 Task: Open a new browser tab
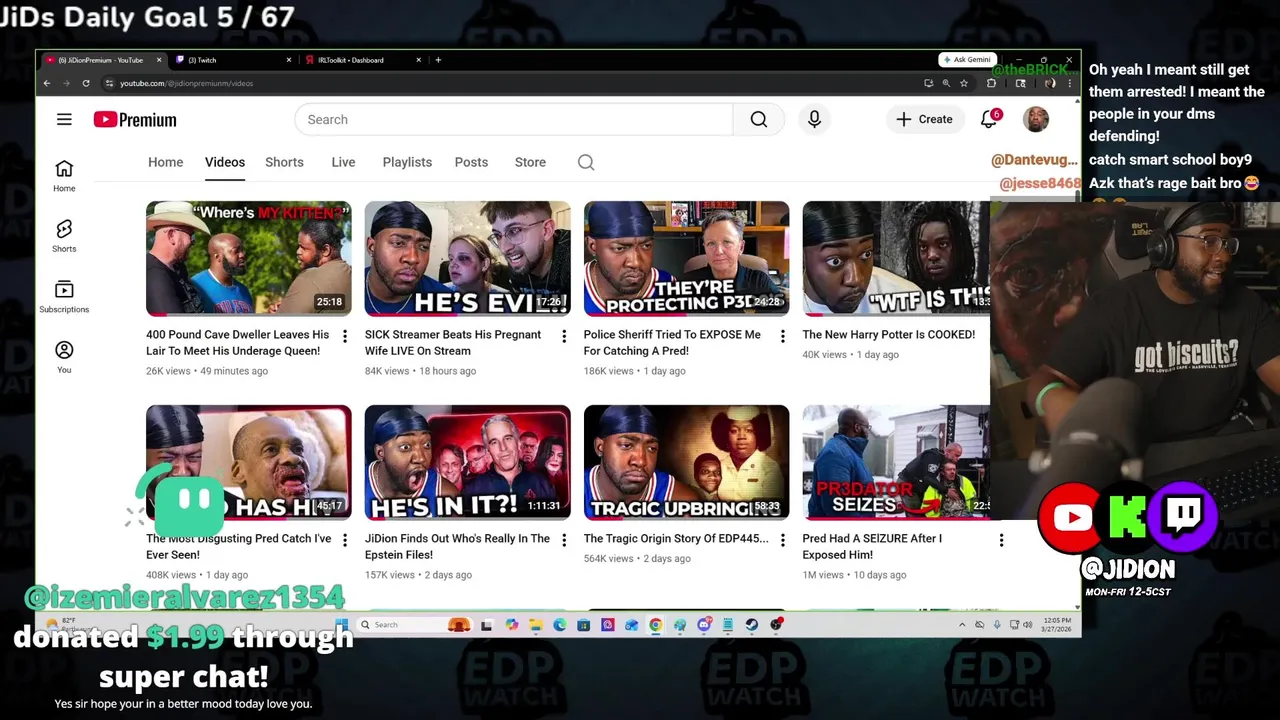coord(438,60)
